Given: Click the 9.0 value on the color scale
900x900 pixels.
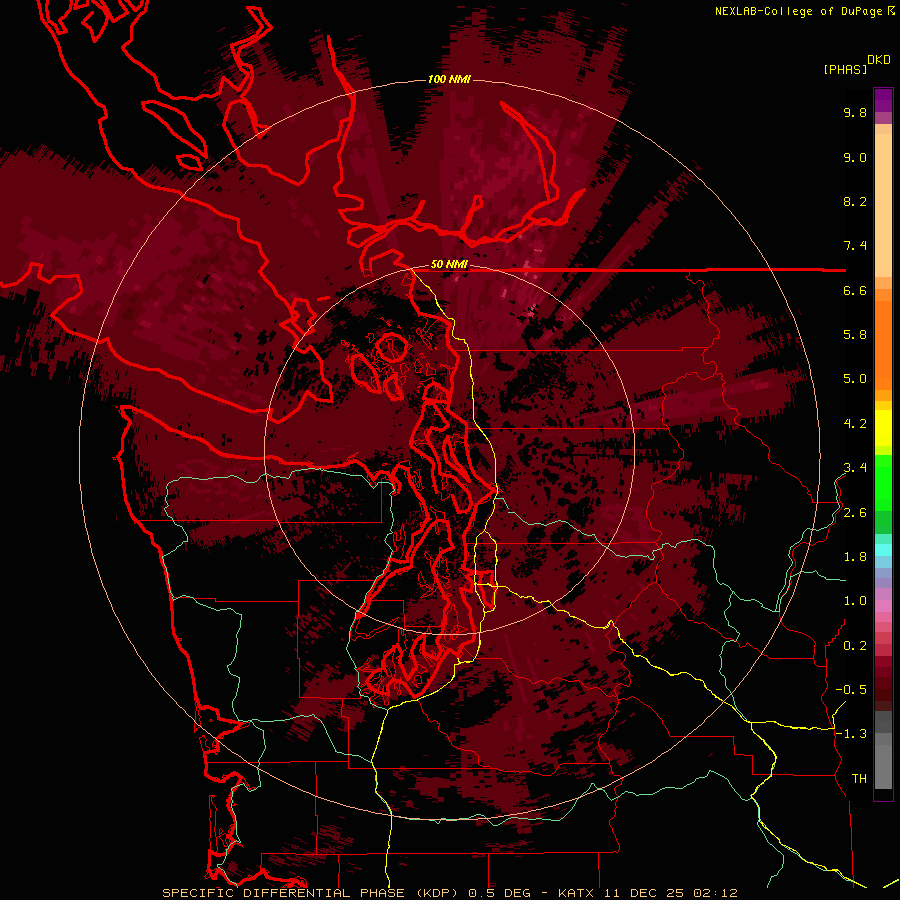Looking at the screenshot, I should click(855, 157).
